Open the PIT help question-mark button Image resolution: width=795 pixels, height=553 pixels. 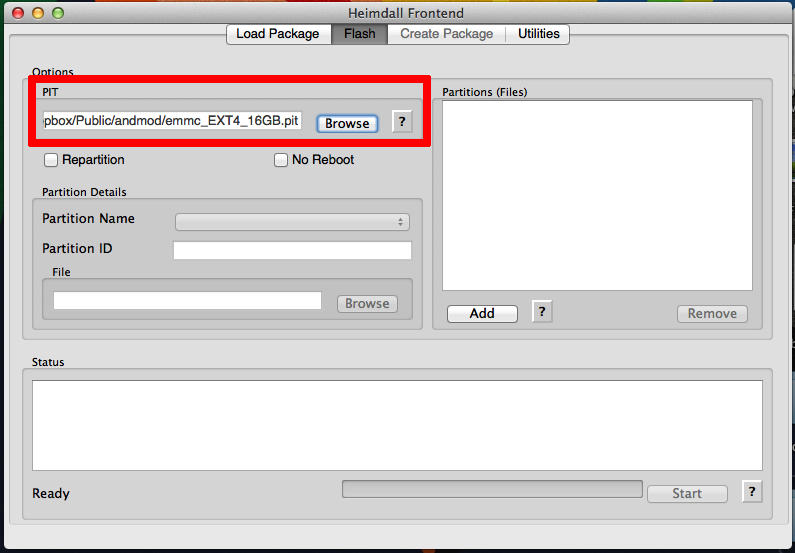(402, 122)
